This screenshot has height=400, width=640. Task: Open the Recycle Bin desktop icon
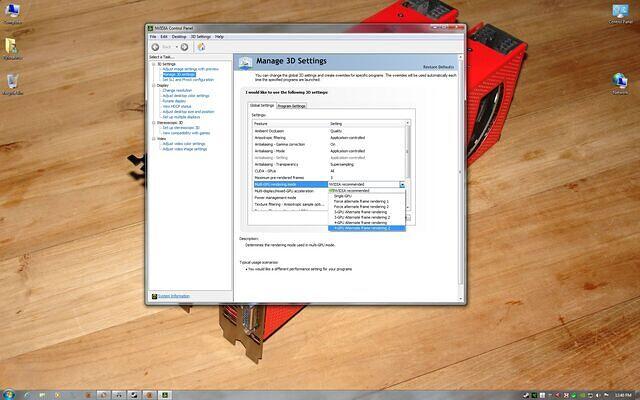pyautogui.click(x=12, y=82)
